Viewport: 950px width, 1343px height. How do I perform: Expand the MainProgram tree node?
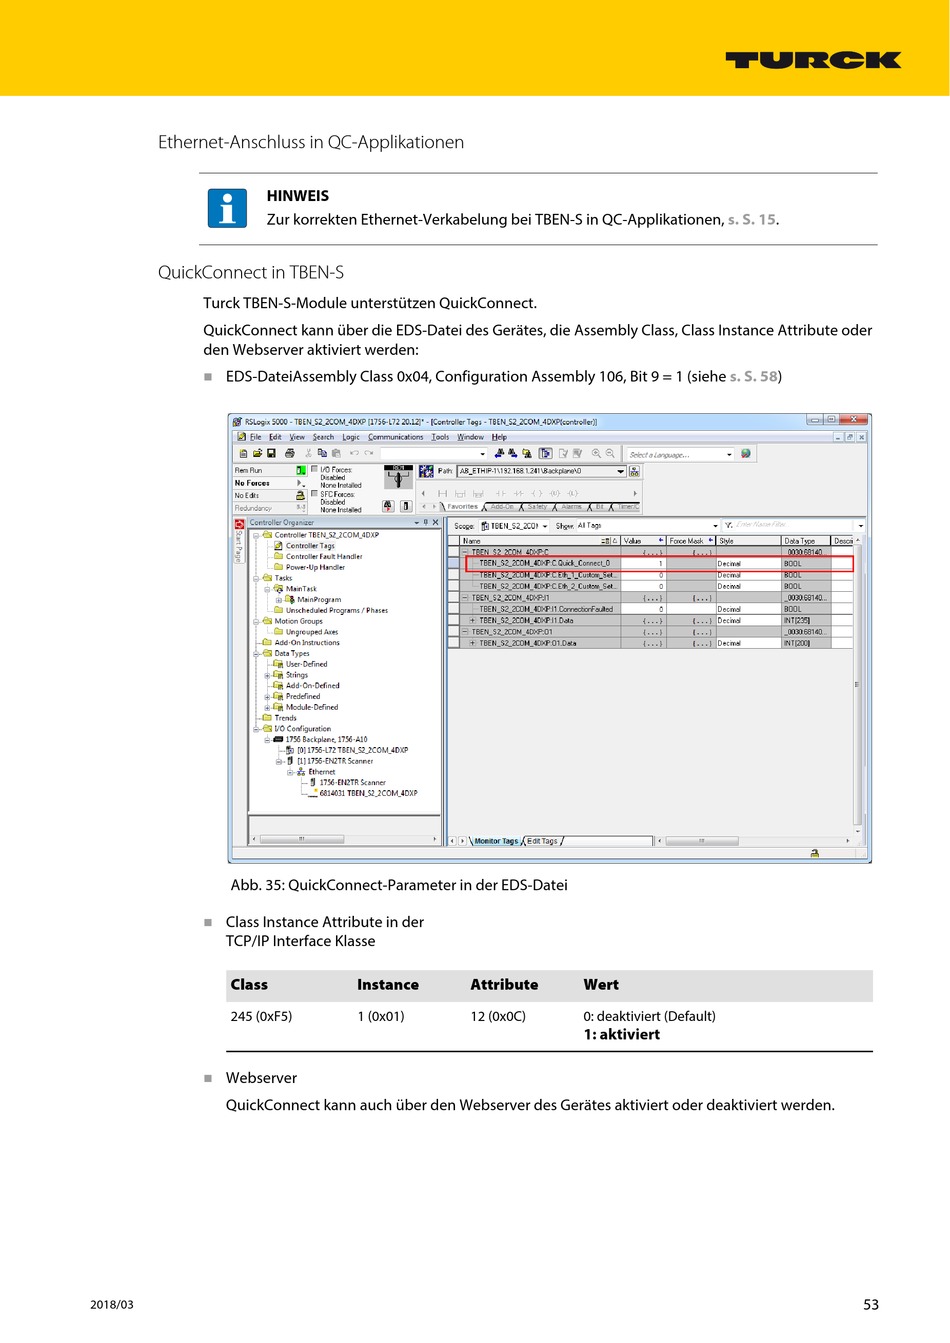279,600
